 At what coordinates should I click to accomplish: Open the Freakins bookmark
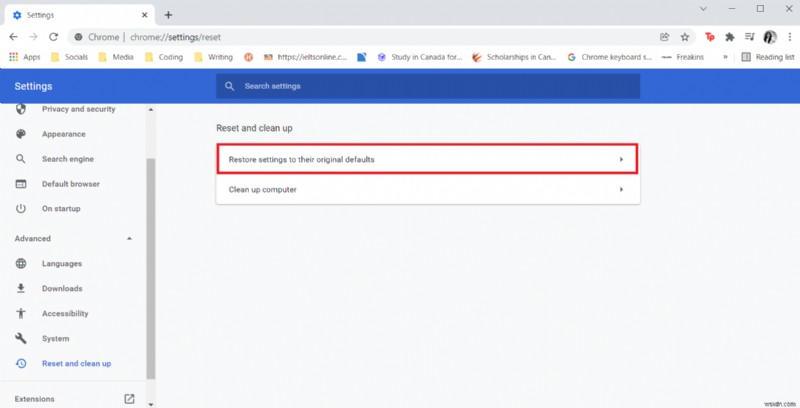[683, 57]
